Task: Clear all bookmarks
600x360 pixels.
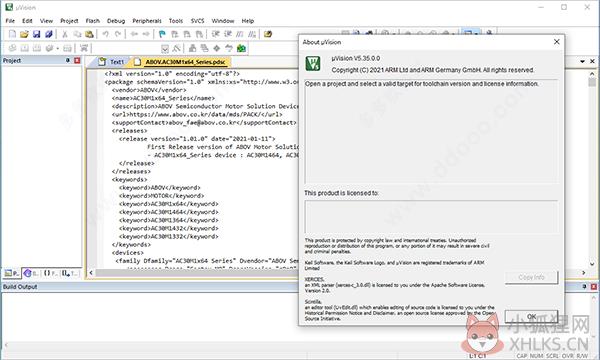Action: 199,34
